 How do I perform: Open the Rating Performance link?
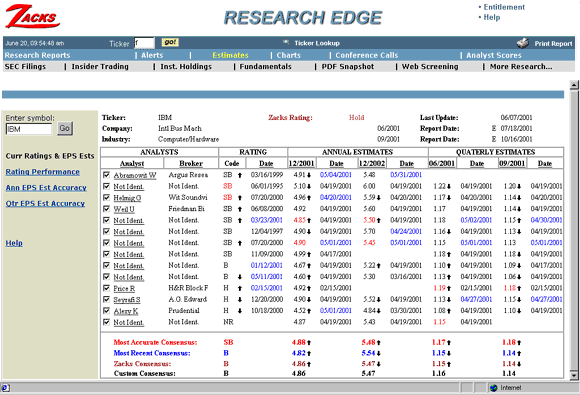point(43,172)
